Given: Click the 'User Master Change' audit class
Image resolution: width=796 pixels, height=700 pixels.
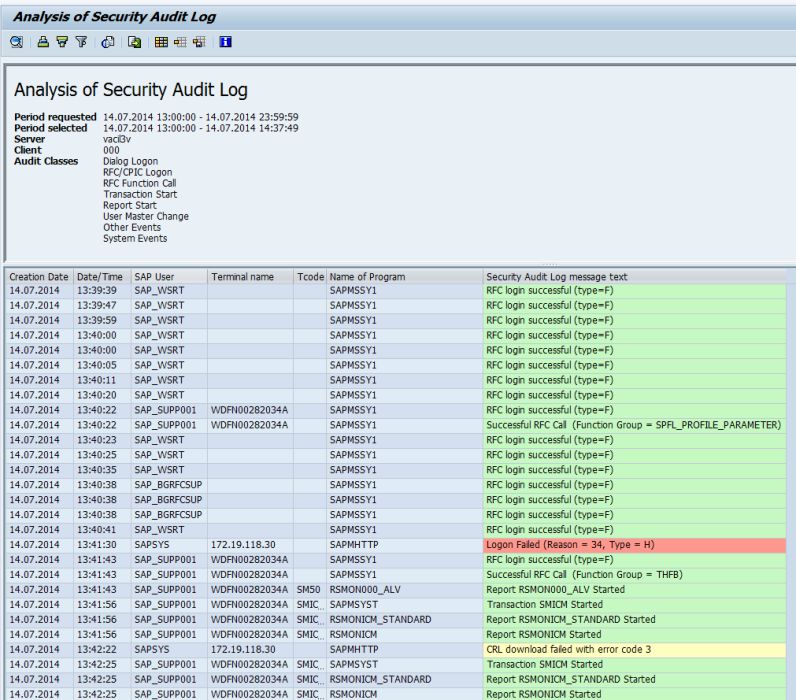Looking at the screenshot, I should point(146,216).
